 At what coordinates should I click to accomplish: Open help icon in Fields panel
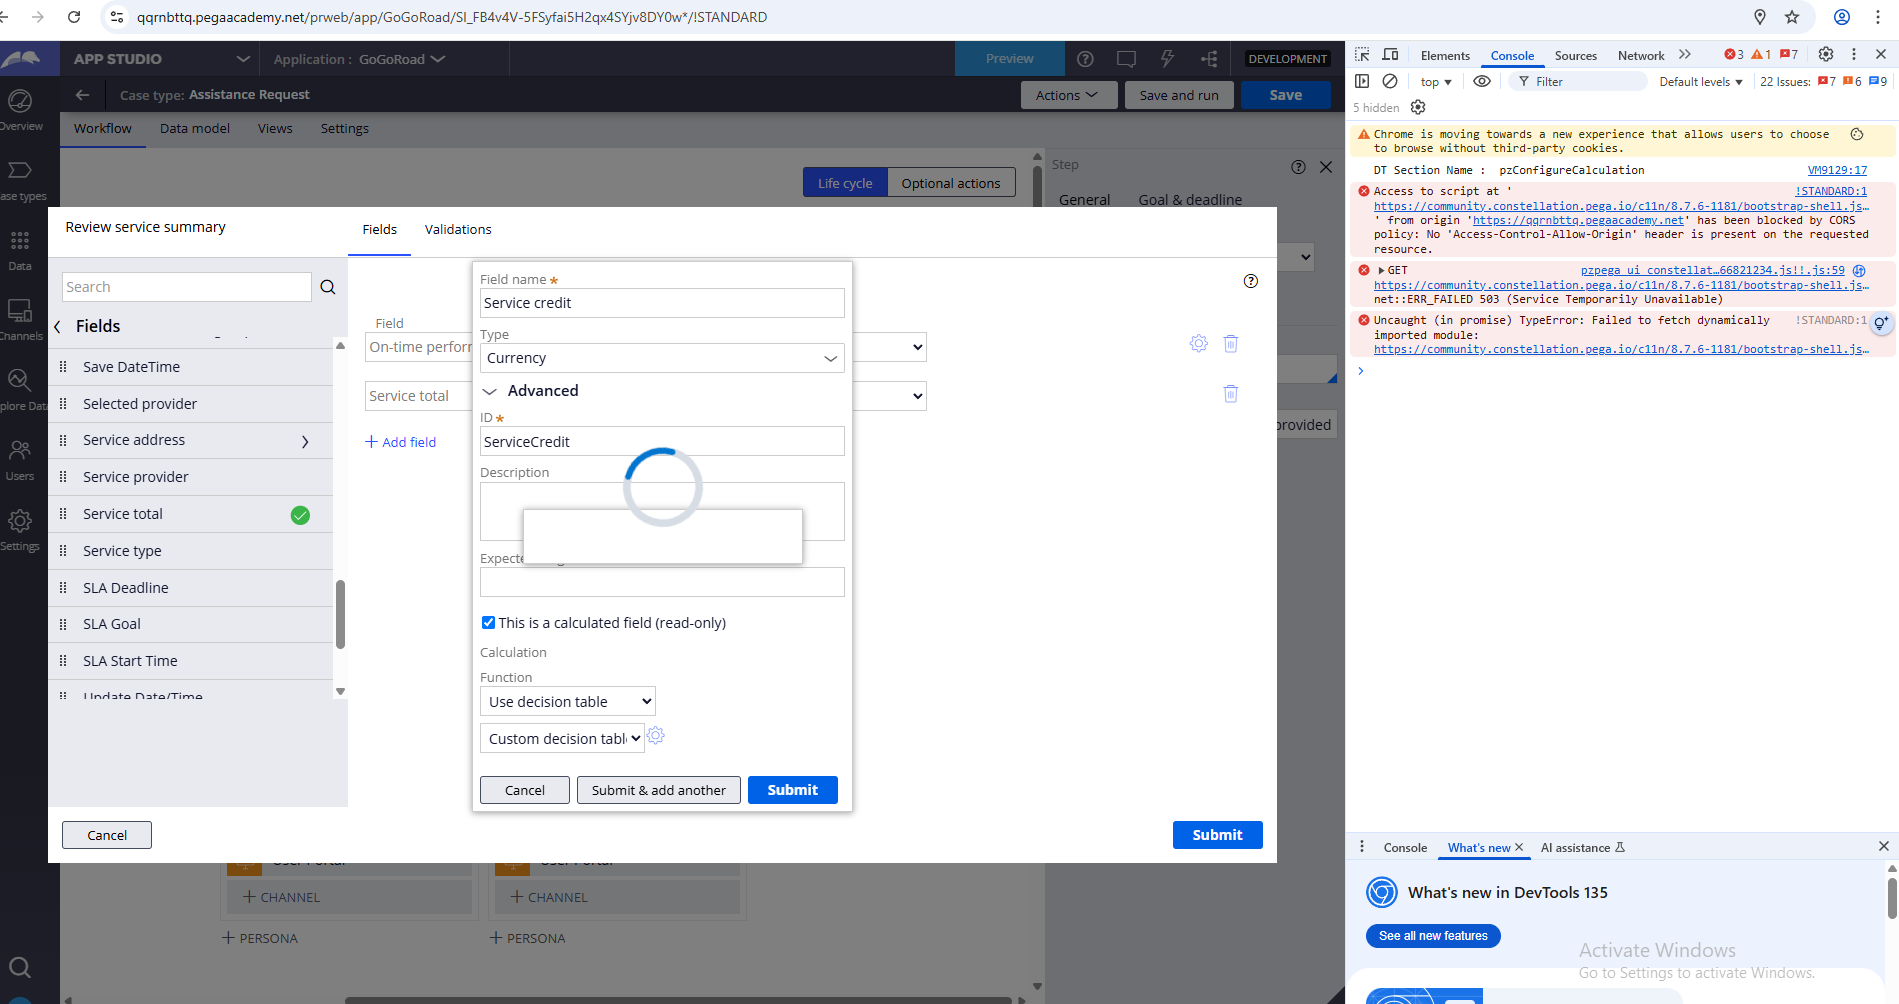coord(1251,281)
